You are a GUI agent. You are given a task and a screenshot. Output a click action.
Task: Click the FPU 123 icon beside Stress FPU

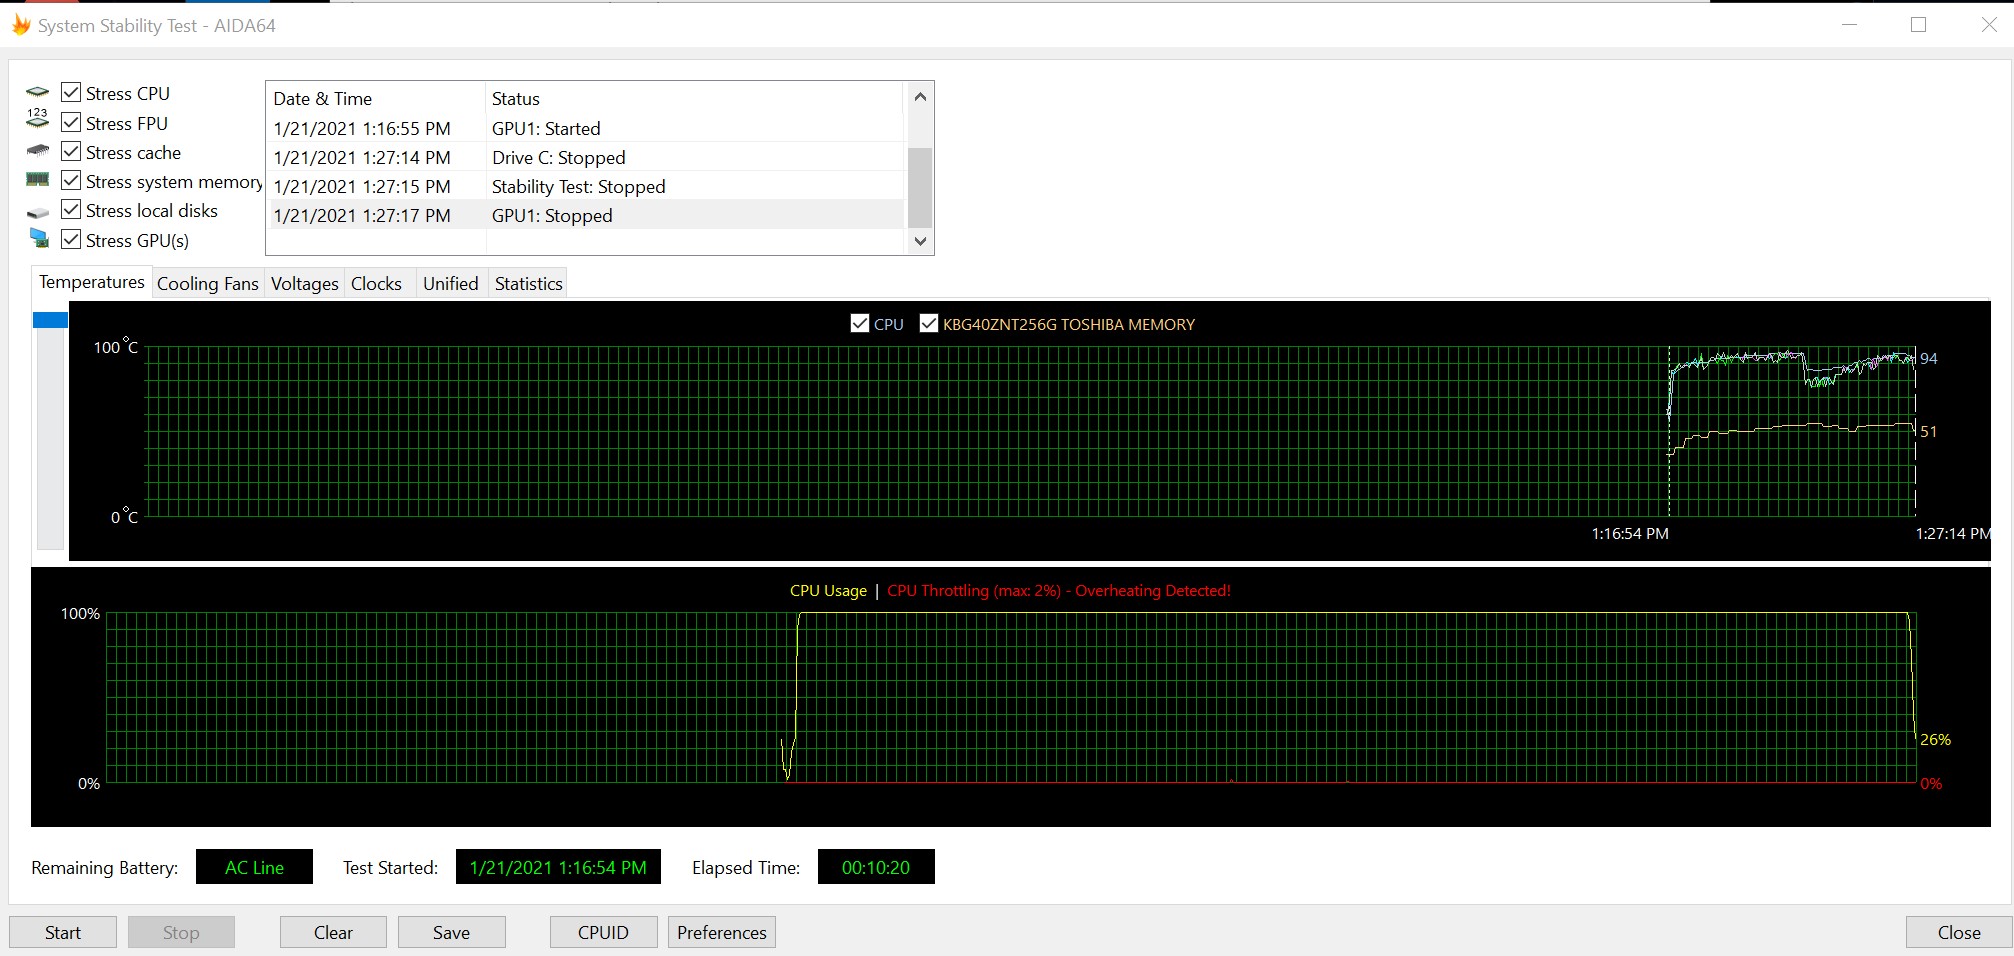coord(37,119)
